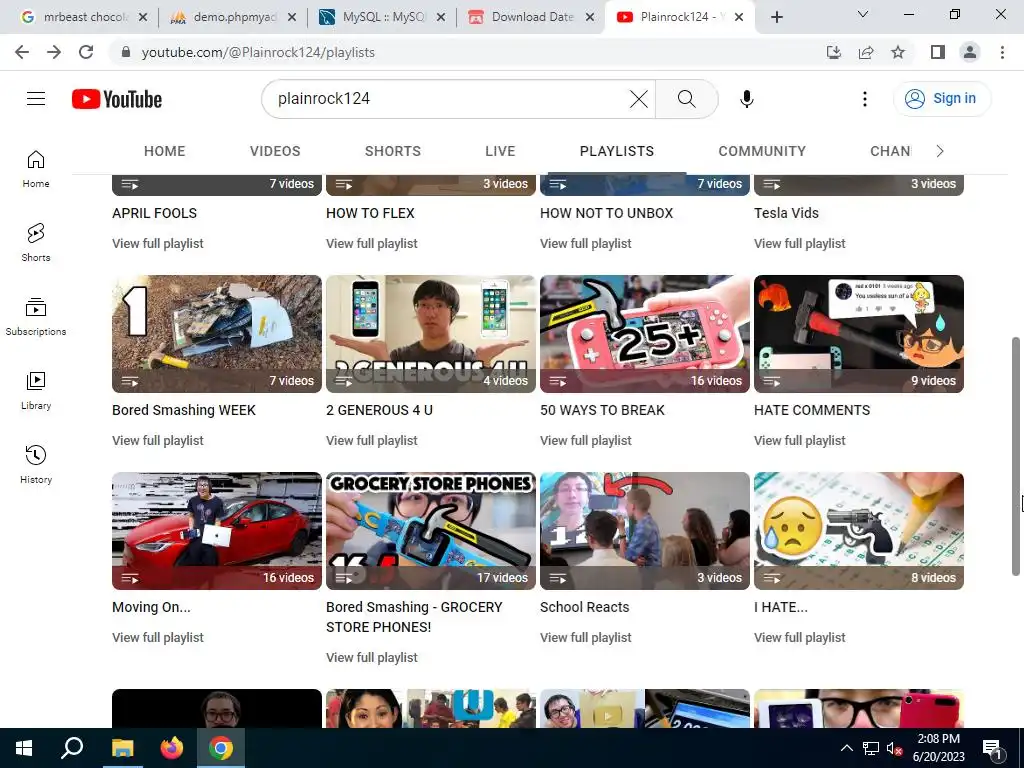The image size is (1024, 768).
Task: Start voice search with microphone icon
Action: pos(746,99)
